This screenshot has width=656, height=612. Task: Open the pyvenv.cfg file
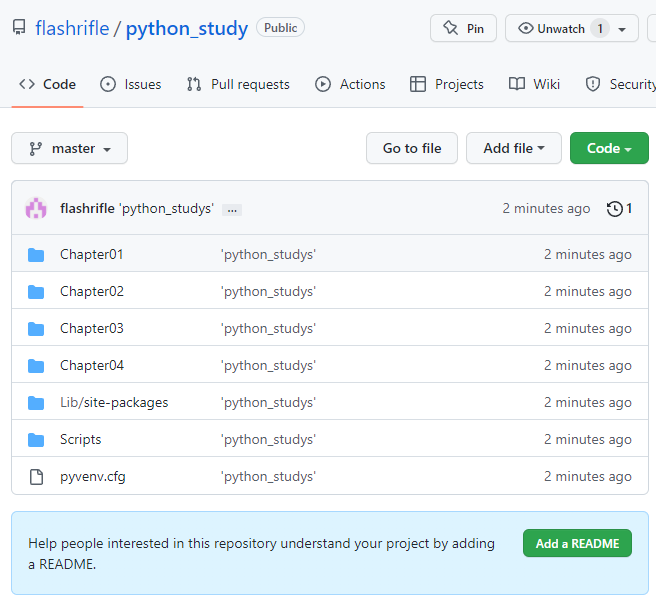(x=93, y=476)
